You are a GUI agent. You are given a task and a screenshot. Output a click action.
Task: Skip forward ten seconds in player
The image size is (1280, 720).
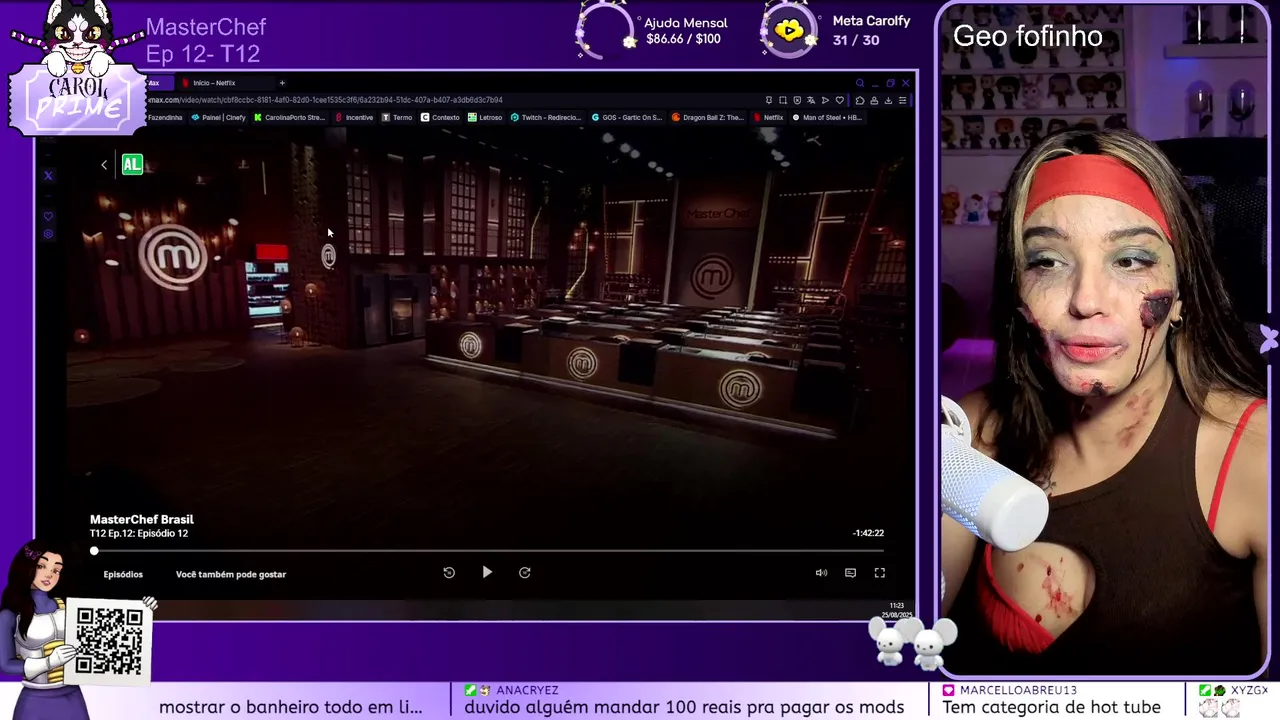point(524,572)
